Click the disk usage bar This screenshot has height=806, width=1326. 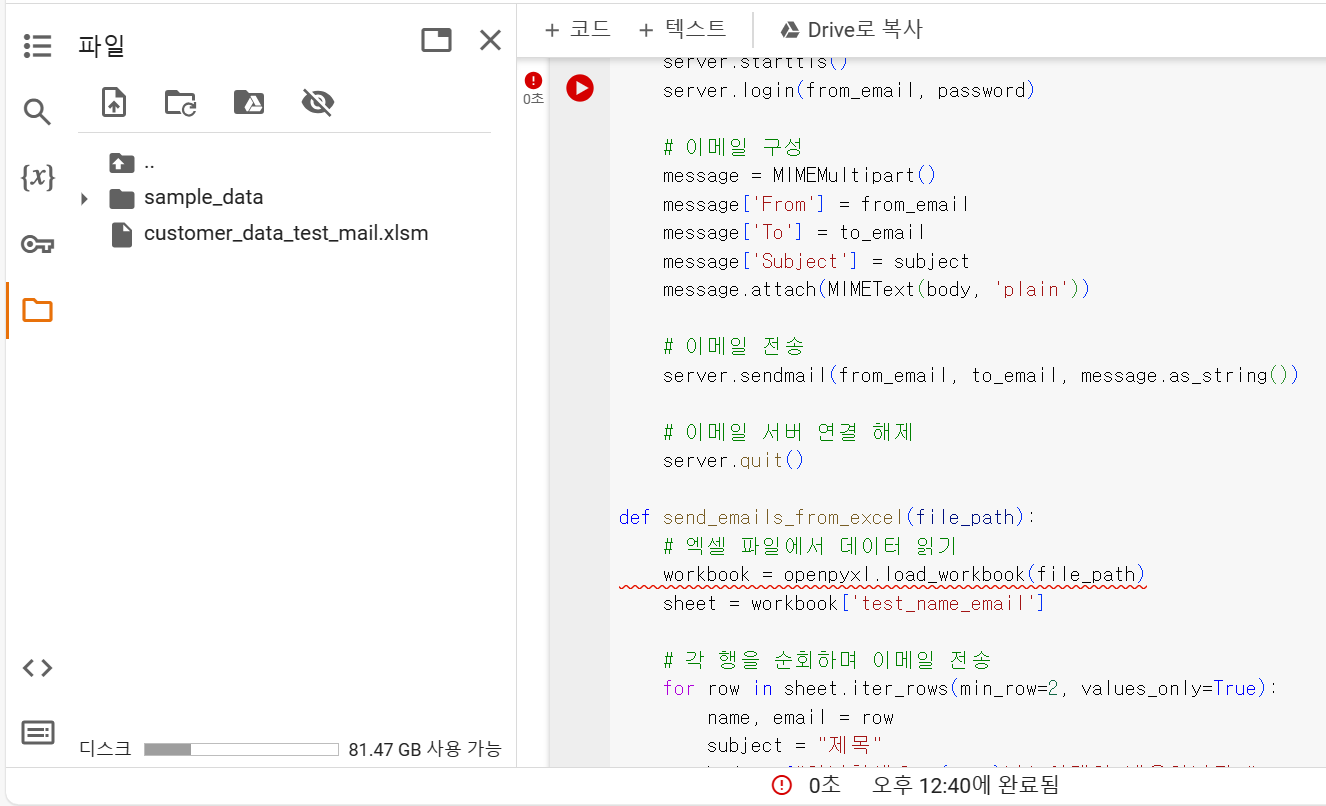(241, 749)
